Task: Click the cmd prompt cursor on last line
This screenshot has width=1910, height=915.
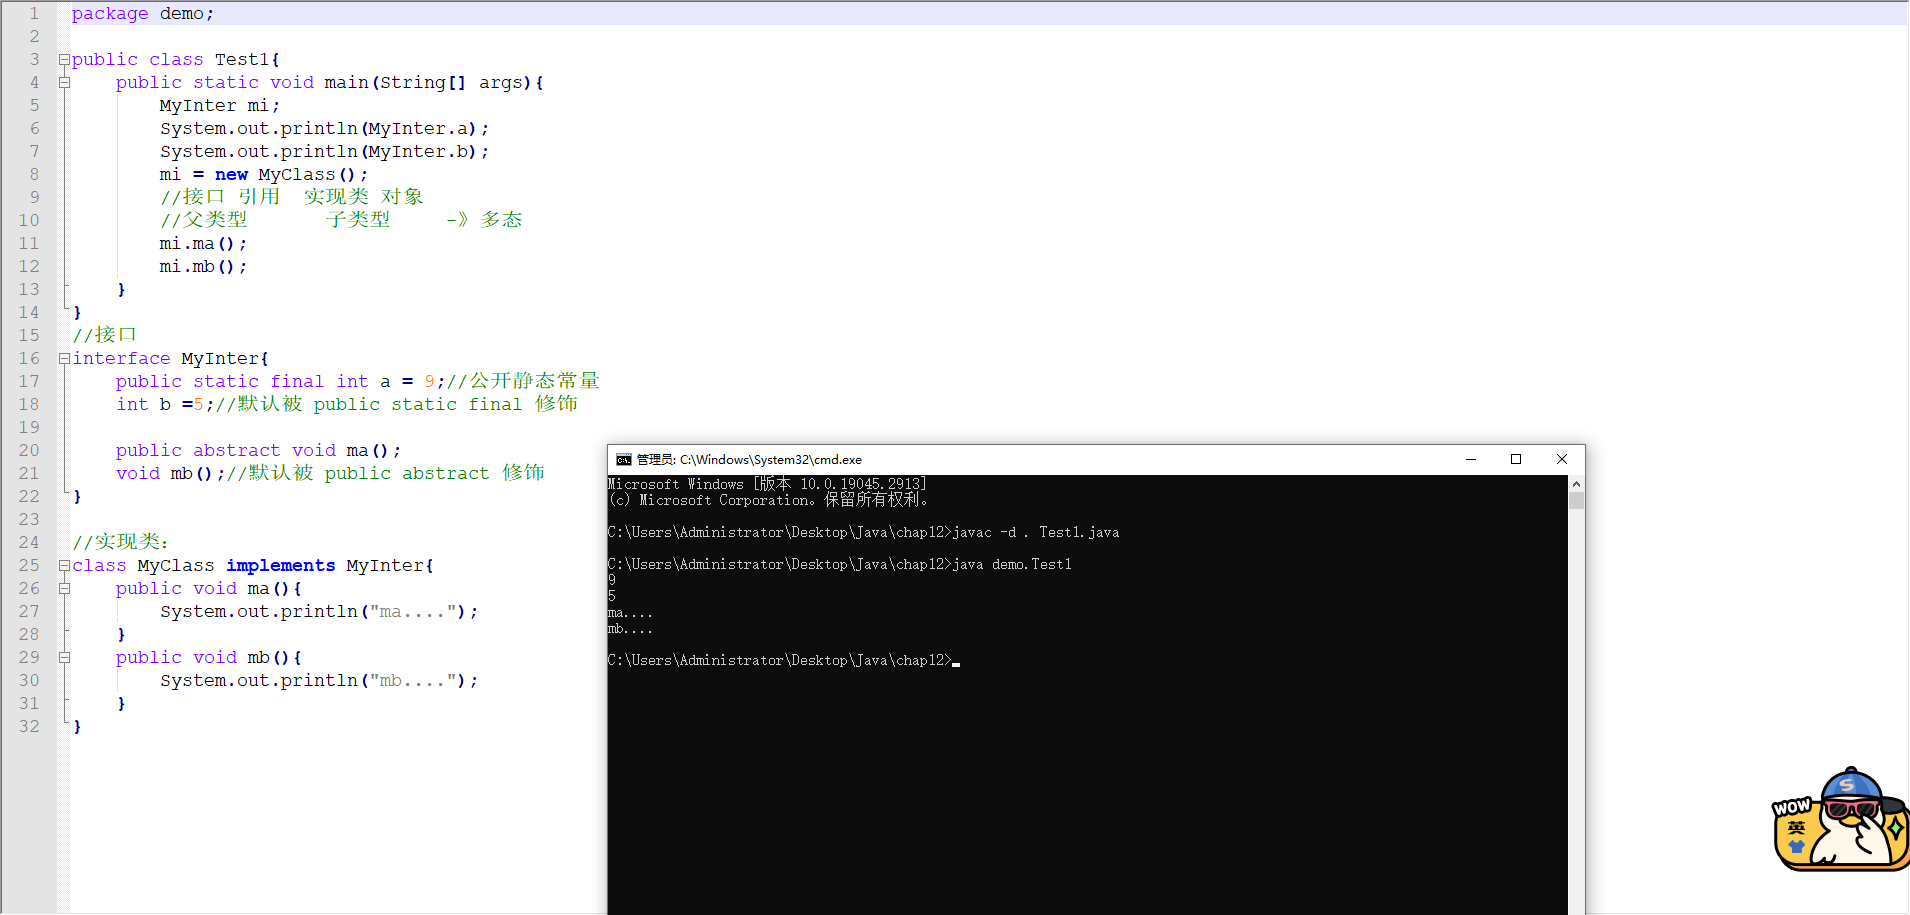Action: pyautogui.click(x=956, y=662)
